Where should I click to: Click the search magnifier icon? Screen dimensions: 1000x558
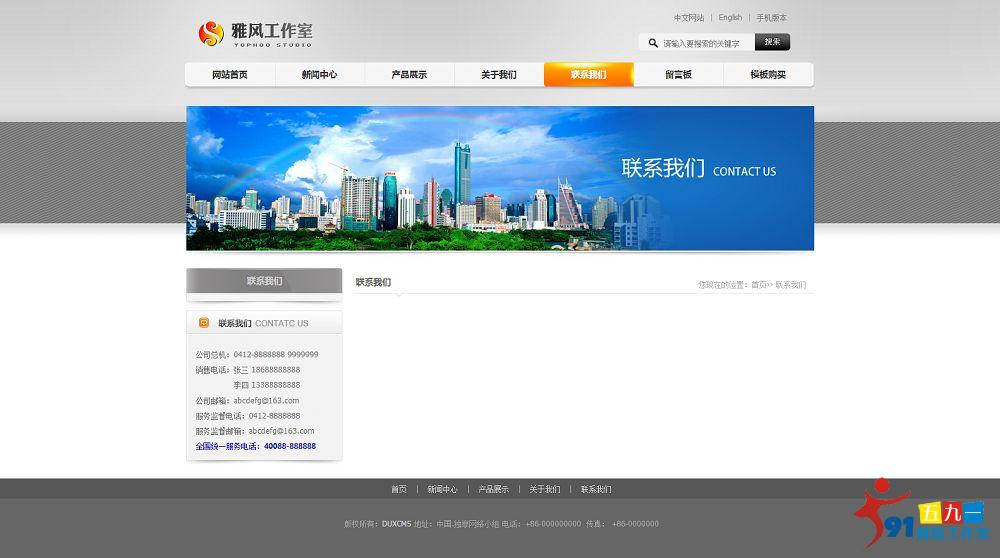[x=653, y=43]
